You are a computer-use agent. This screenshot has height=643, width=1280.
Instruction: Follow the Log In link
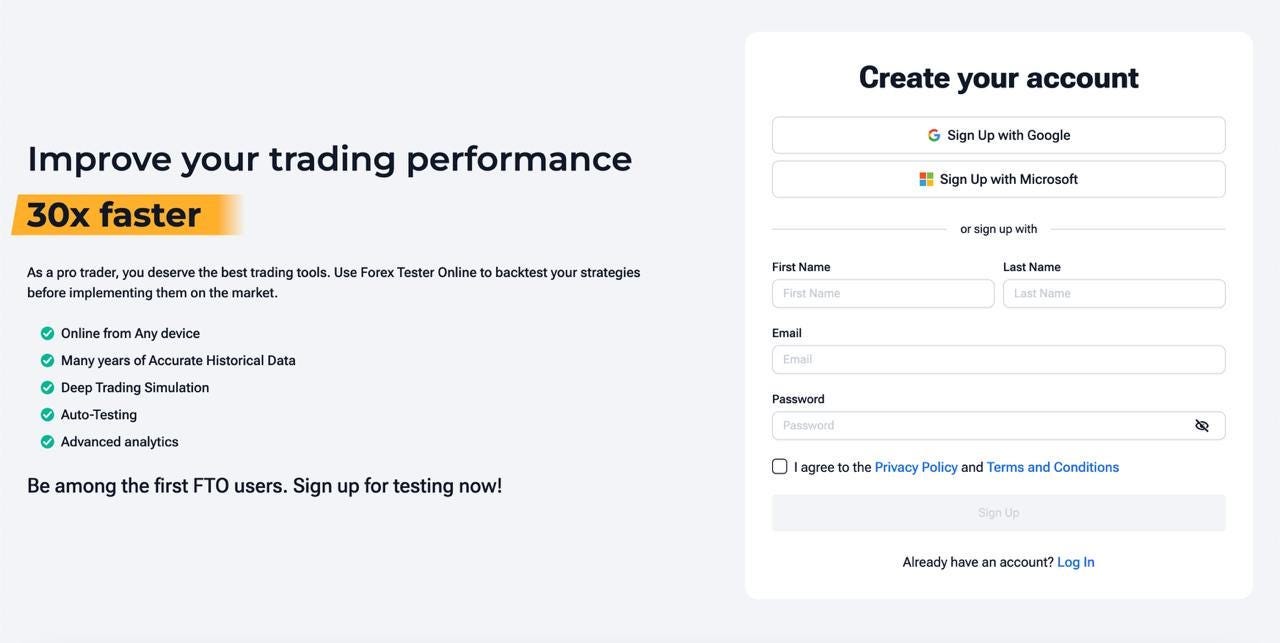tap(1076, 562)
